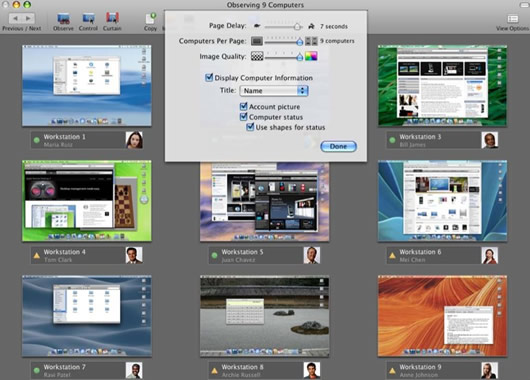Click Ravi Patel account picture
The width and height of the screenshot is (530, 380).
134,370
